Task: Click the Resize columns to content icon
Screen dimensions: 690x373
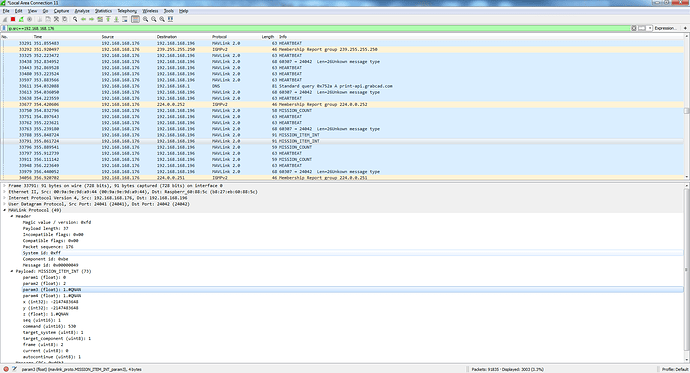Action: pyautogui.click(x=170, y=19)
